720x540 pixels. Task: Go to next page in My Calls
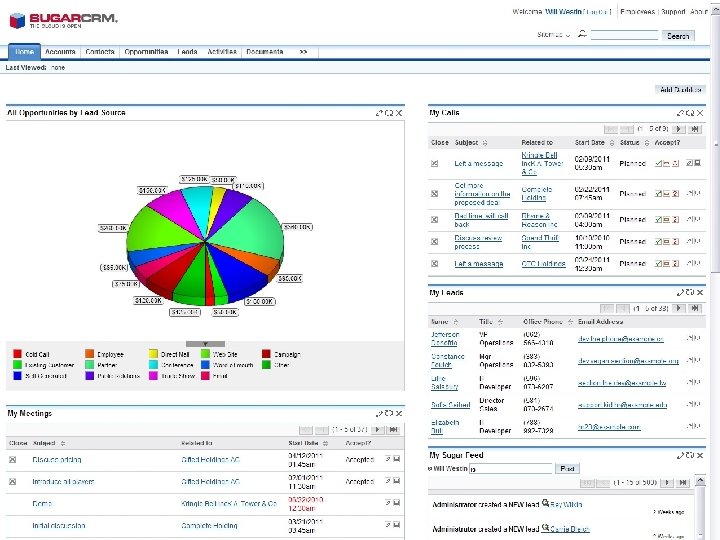pos(678,129)
